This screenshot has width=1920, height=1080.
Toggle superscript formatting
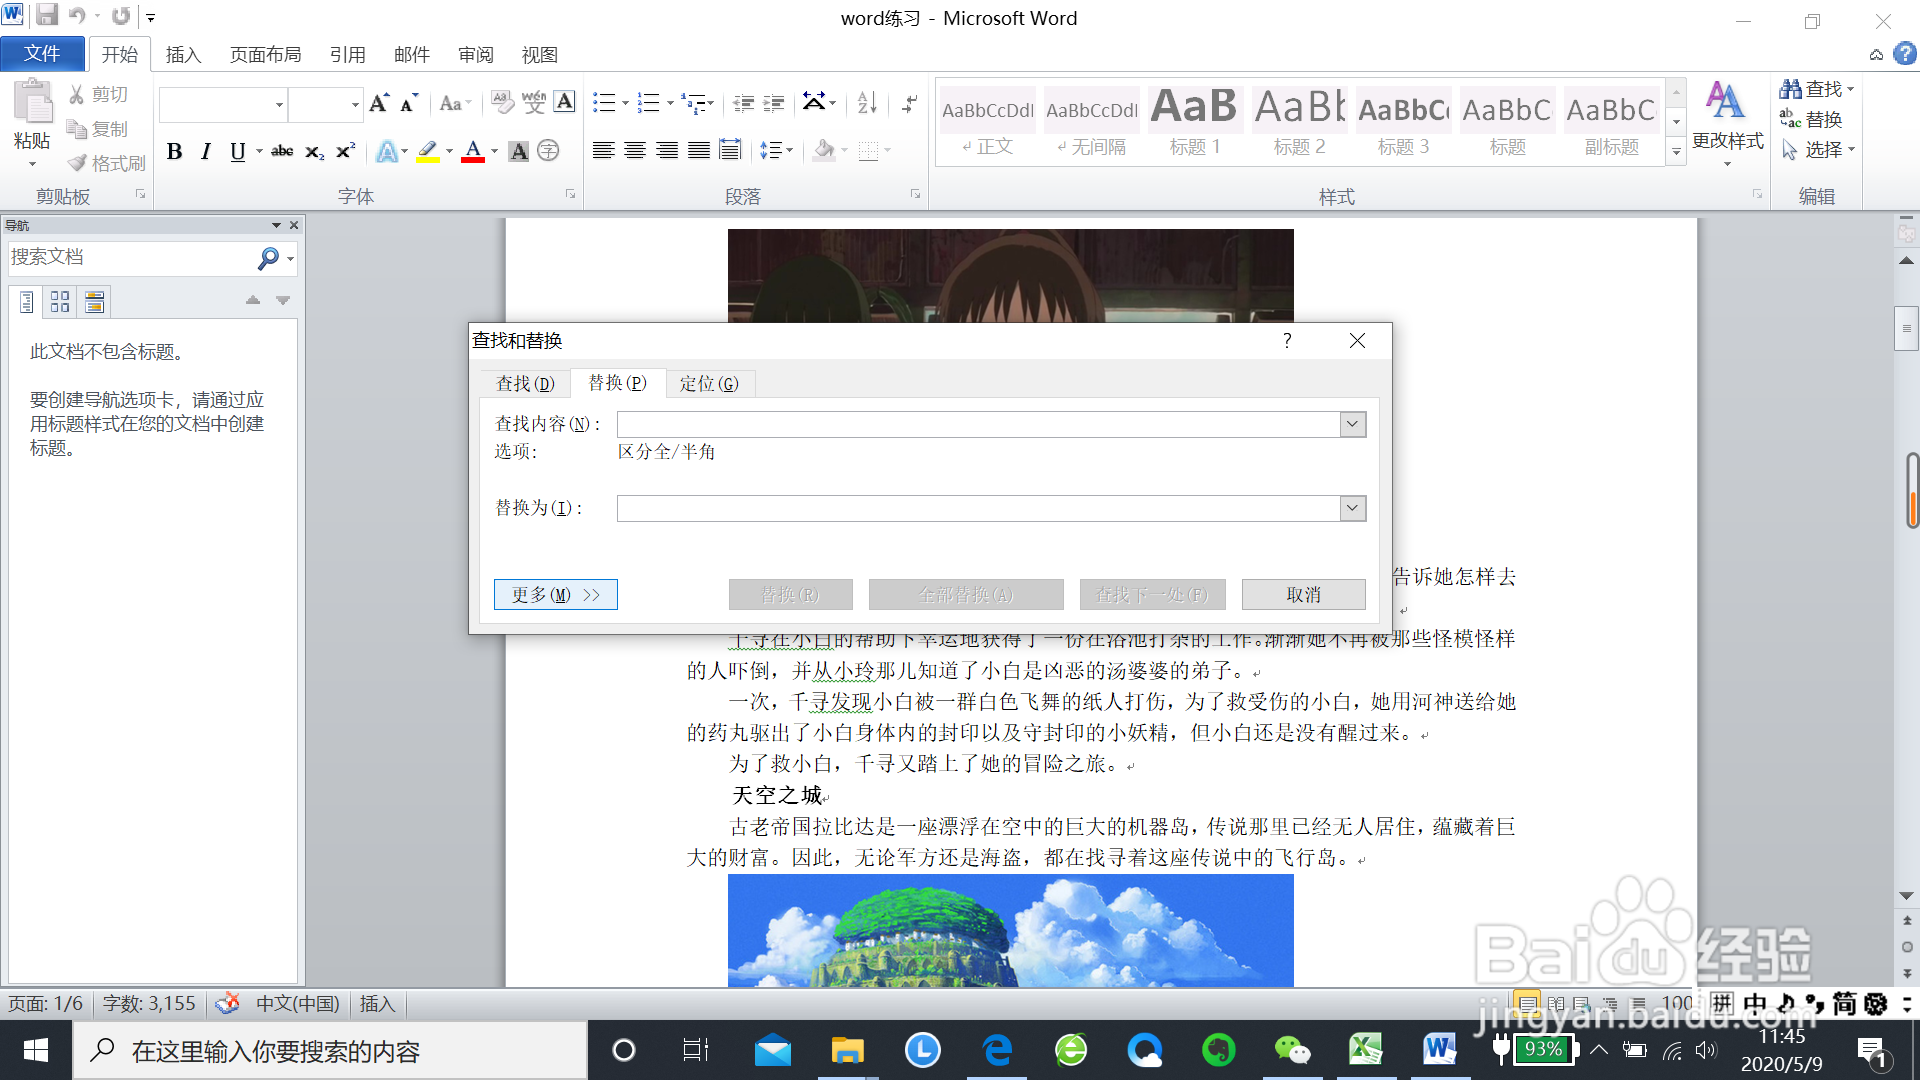point(346,151)
